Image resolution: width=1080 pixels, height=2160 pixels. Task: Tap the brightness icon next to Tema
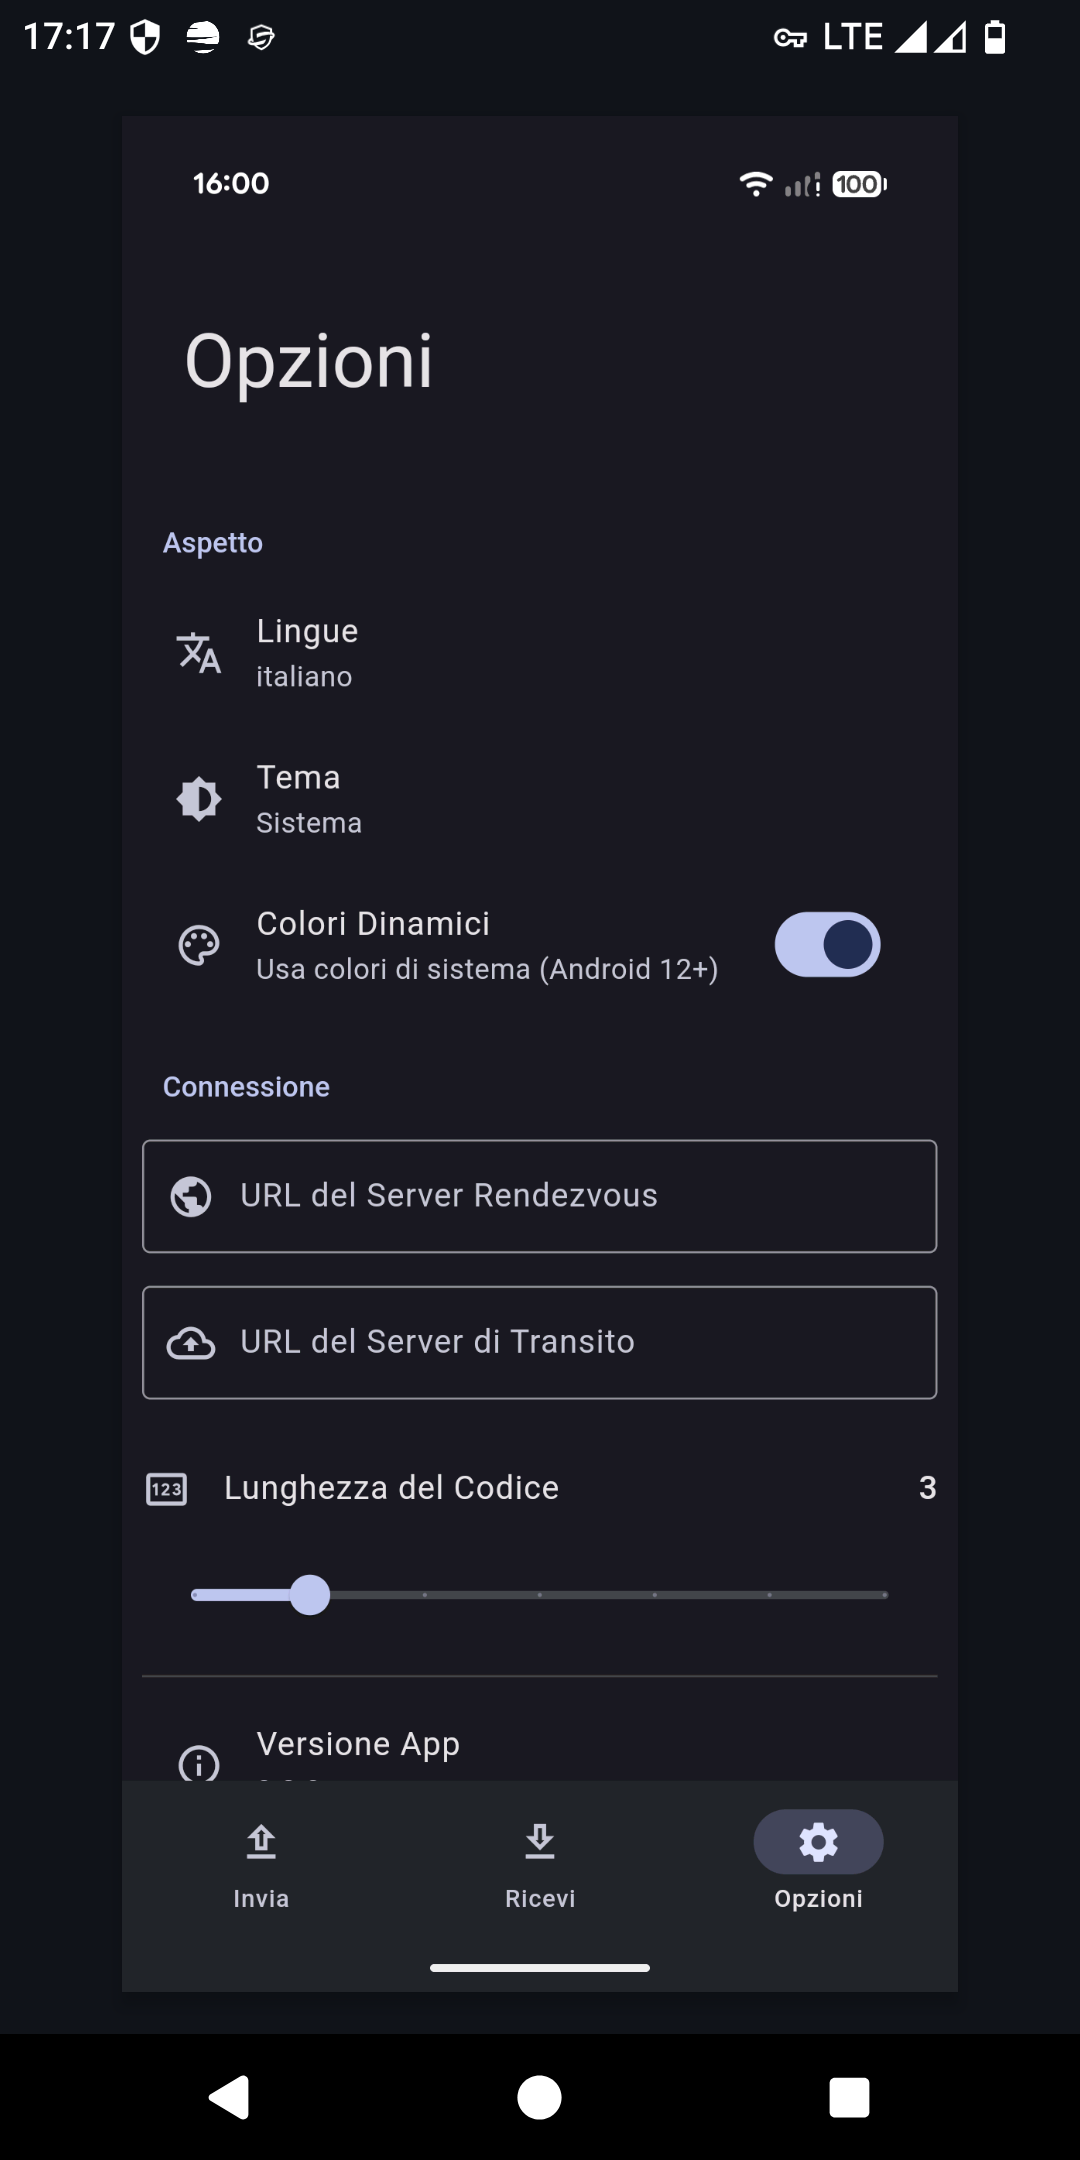coord(199,799)
